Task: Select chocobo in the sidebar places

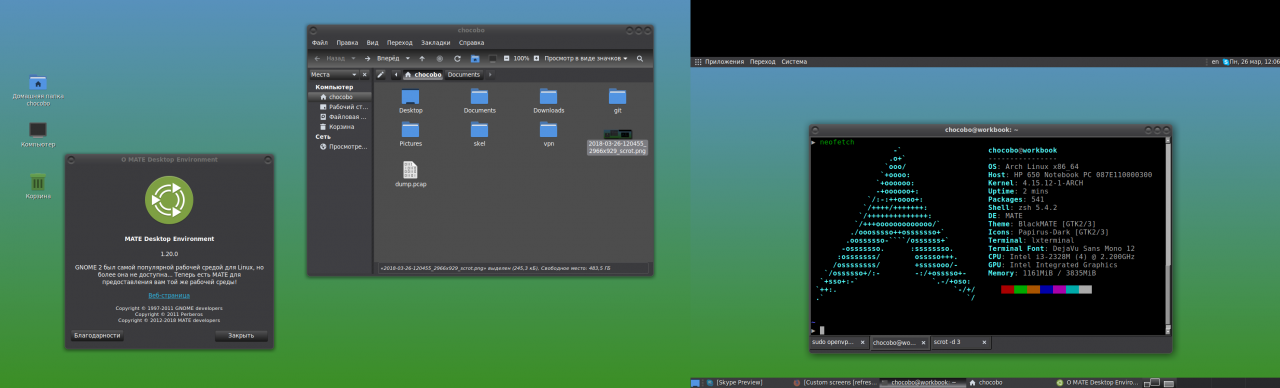Action: click(x=340, y=97)
